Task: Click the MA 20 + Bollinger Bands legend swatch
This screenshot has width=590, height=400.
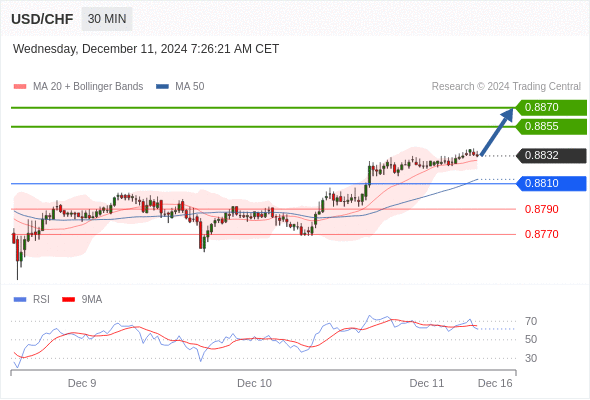Action: click(20, 87)
